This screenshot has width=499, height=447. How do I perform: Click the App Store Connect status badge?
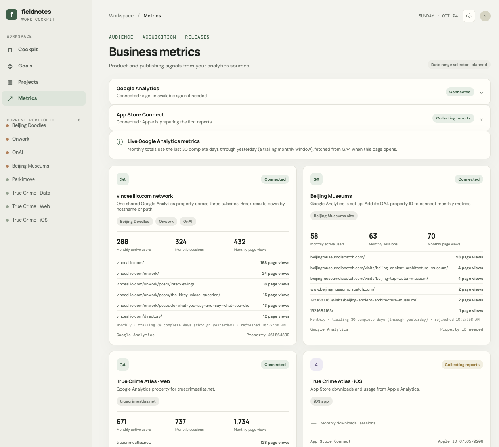453,118
